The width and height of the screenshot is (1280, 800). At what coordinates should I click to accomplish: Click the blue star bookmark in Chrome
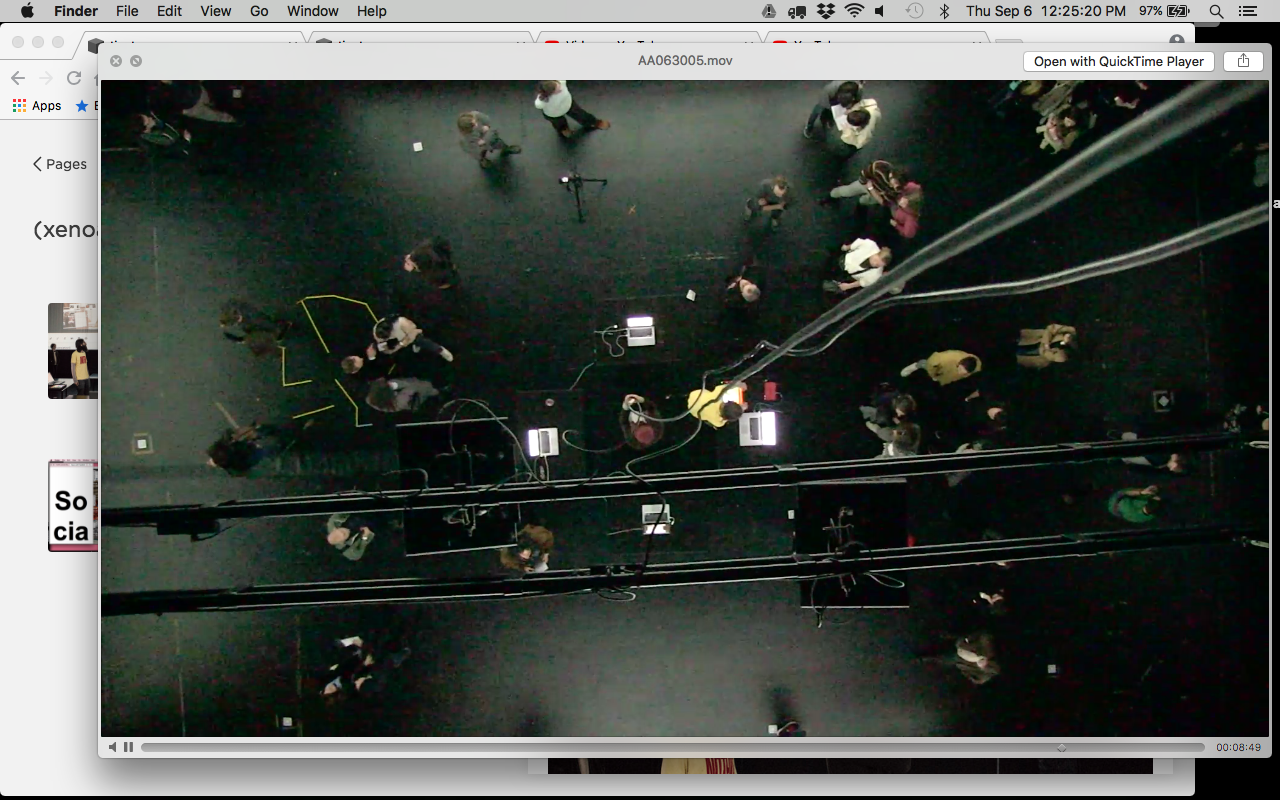(82, 106)
